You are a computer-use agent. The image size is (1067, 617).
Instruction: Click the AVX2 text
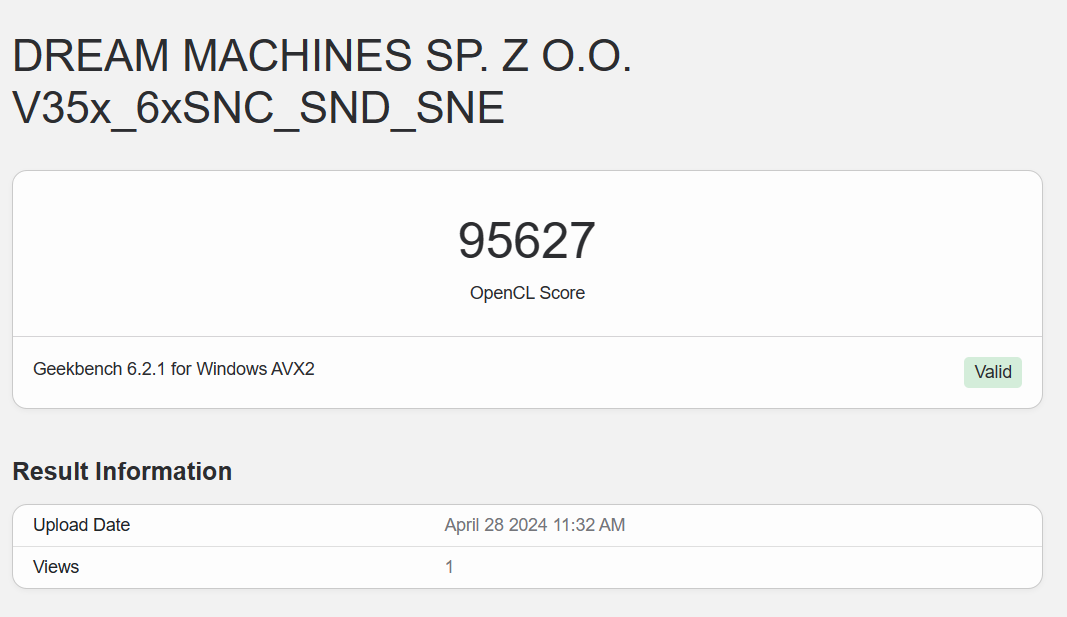[x=295, y=369]
